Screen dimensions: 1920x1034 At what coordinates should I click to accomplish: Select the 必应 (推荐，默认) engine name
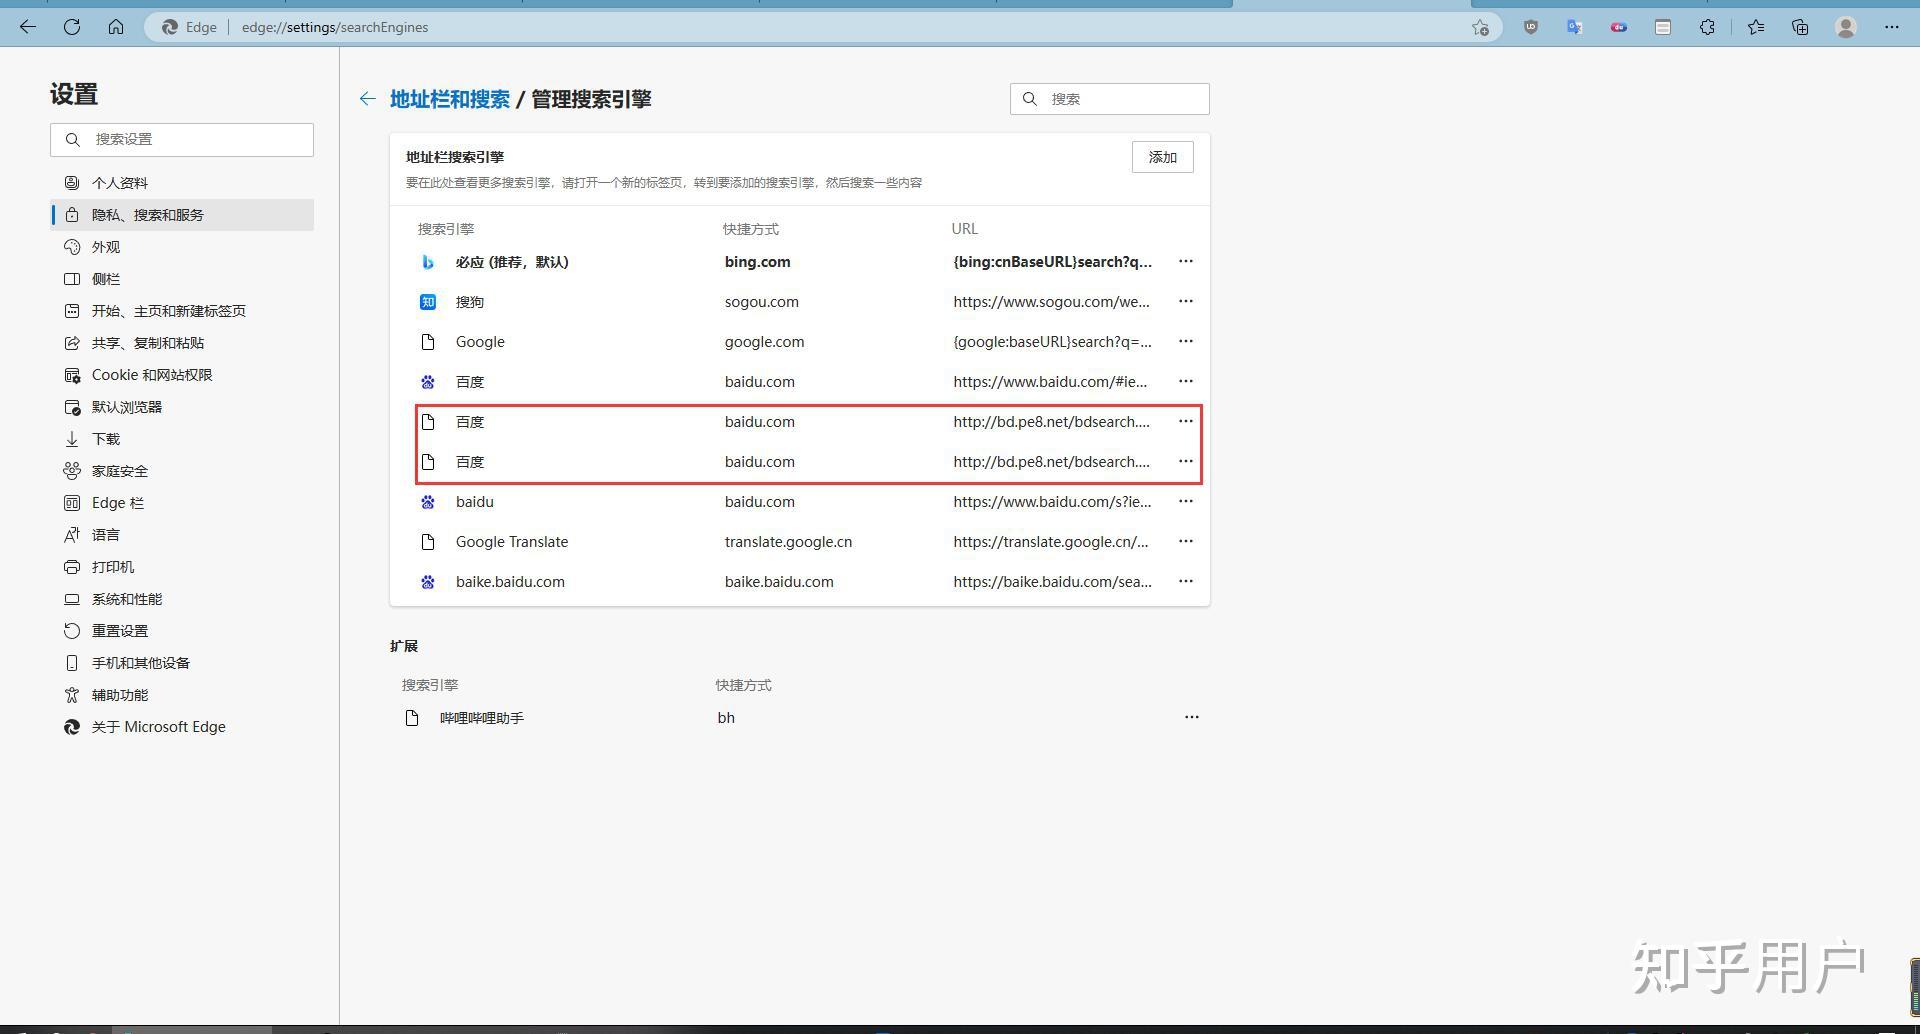(x=512, y=262)
